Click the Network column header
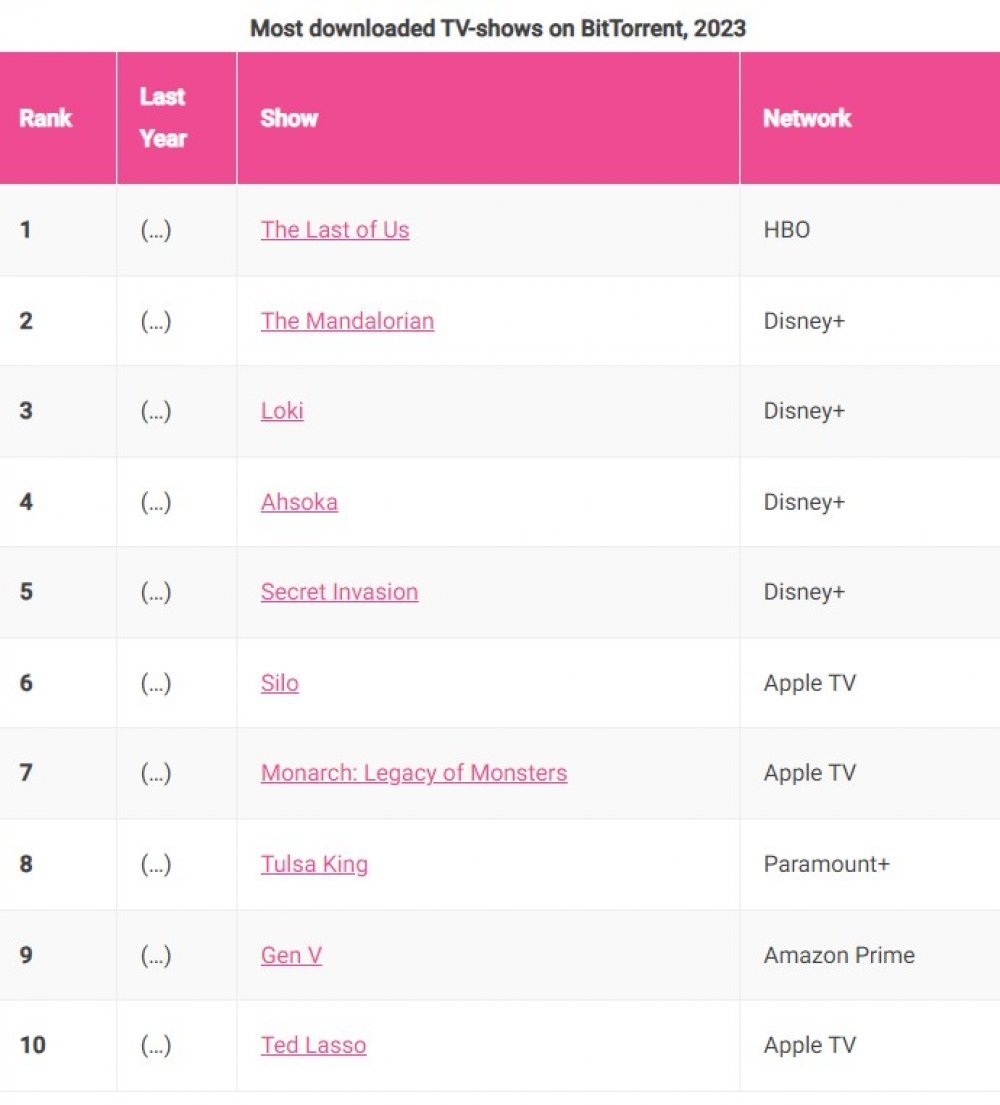 [808, 118]
